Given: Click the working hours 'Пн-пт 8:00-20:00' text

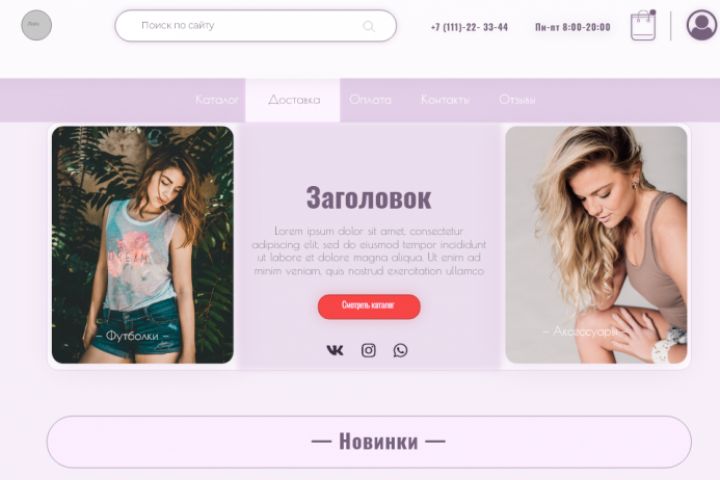Looking at the screenshot, I should 573,27.
